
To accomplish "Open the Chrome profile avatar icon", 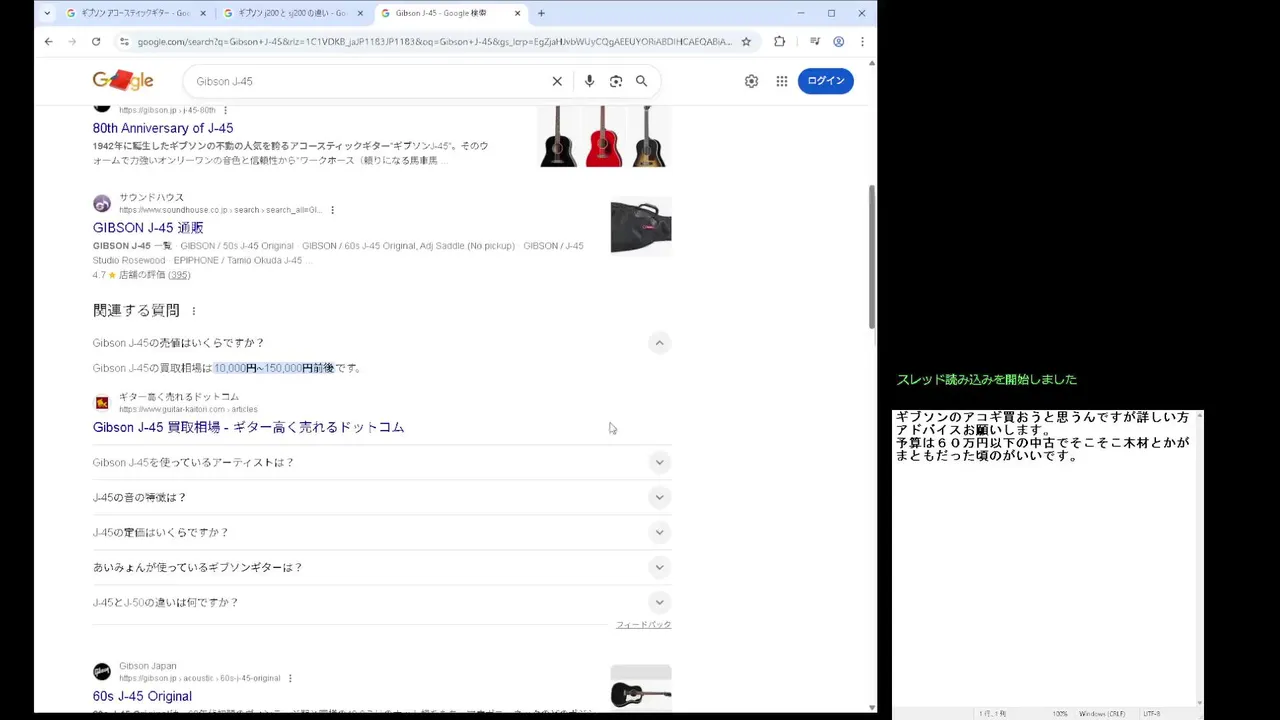I will (839, 41).
